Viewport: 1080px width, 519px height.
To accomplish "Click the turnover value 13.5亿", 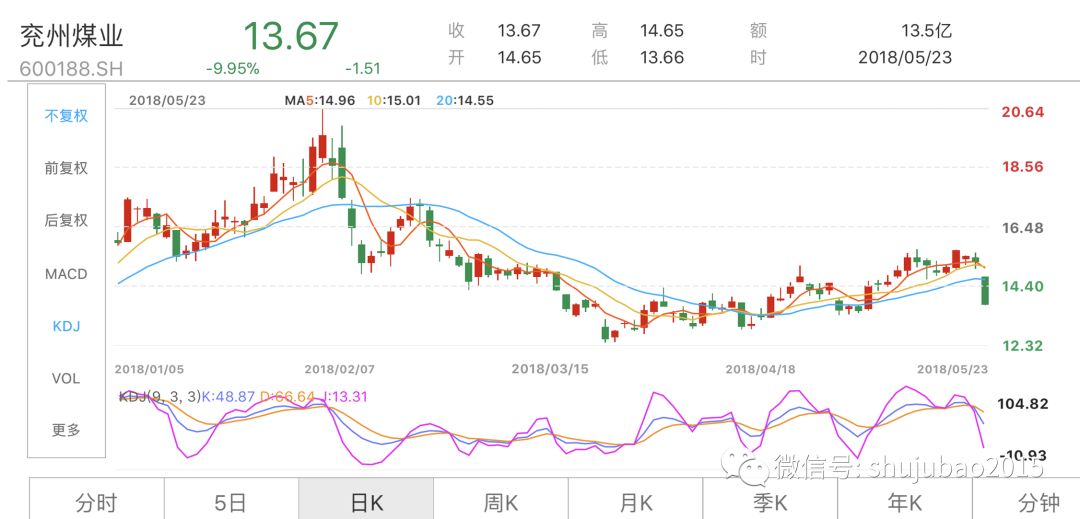I will (926, 31).
